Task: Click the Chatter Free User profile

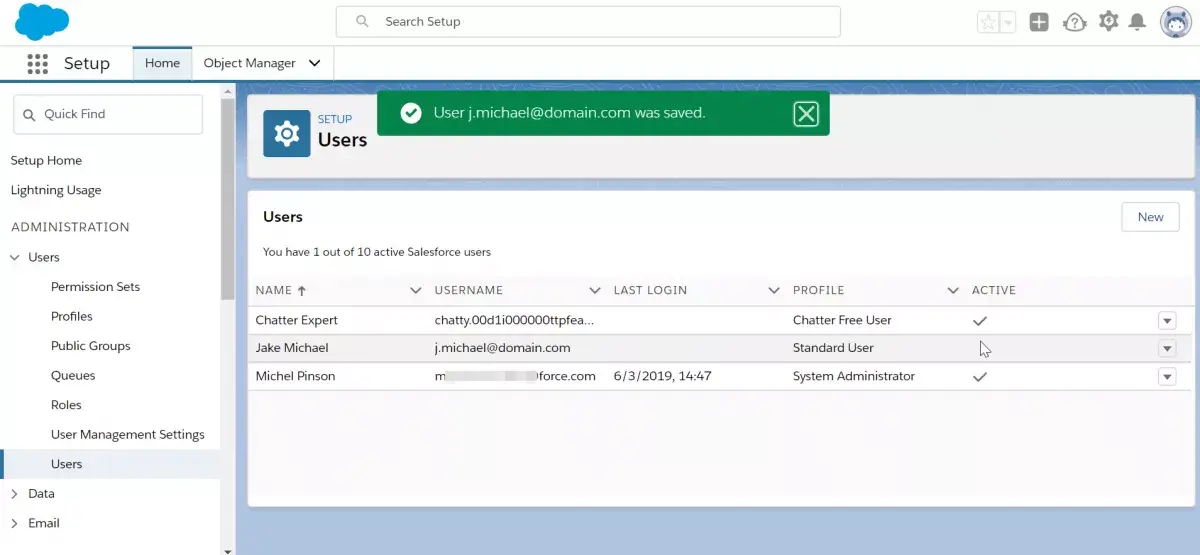Action: 842,320
